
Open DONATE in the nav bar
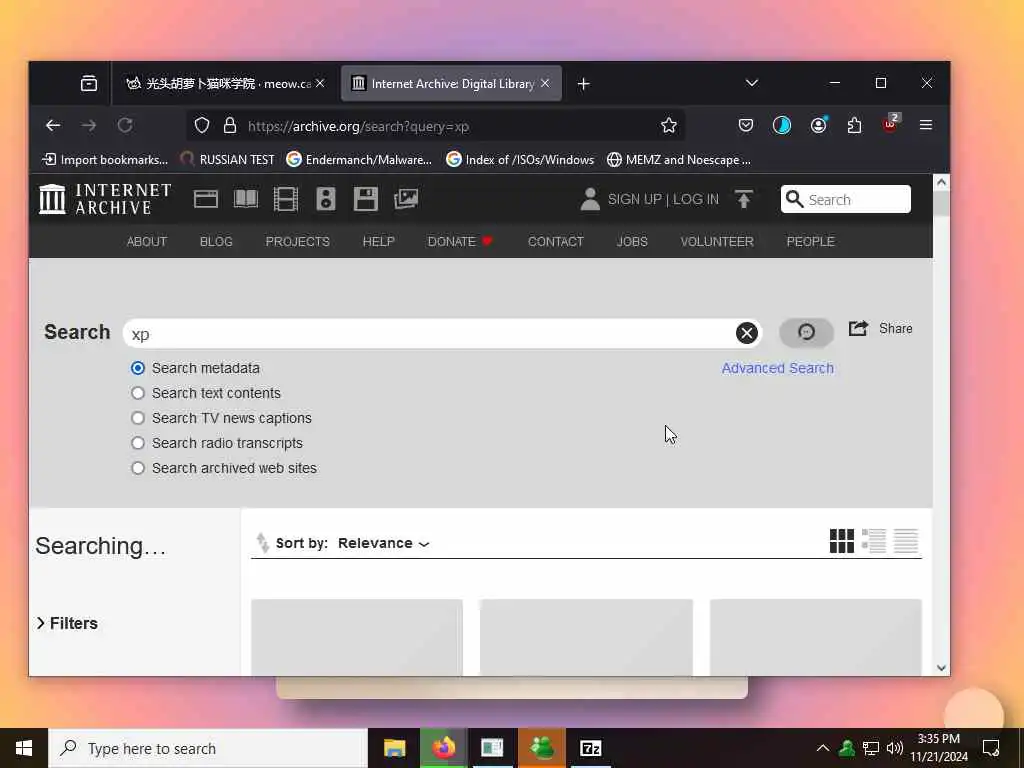[x=460, y=242]
